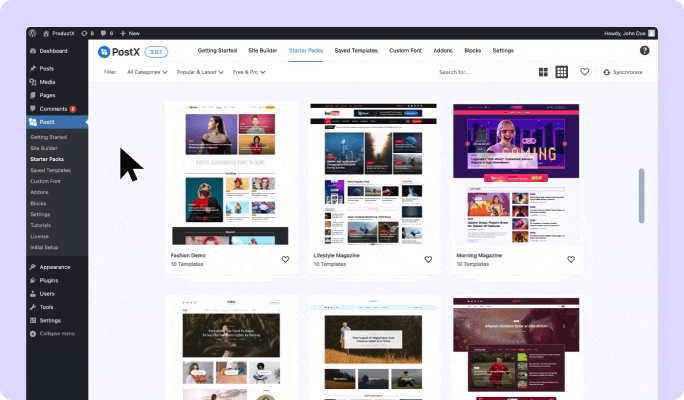
Task: Open the main Settings sidebar item
Action: (x=57, y=320)
